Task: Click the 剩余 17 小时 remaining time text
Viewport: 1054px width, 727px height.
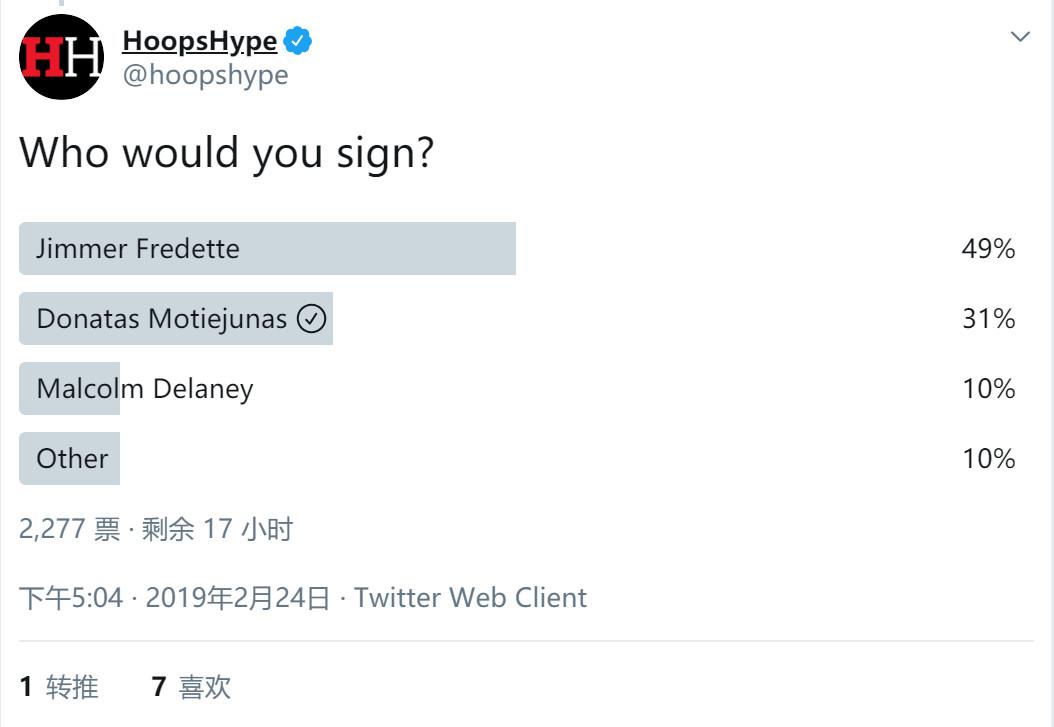Action: coord(217,529)
